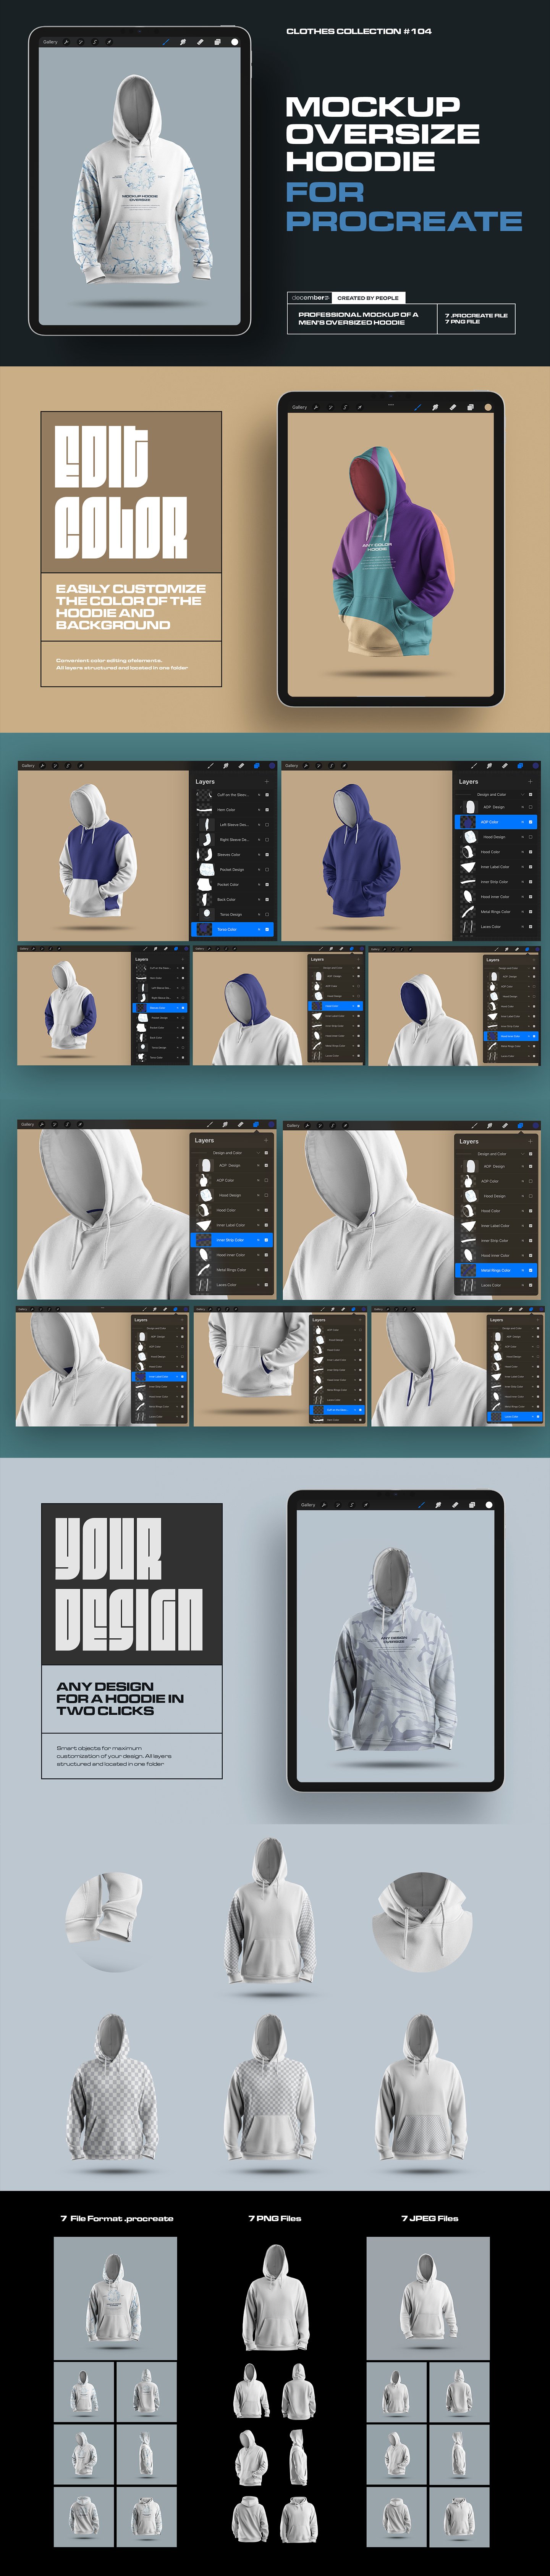The height and width of the screenshot is (2576, 550).
Task: Open large .procreate file preview thumbnail
Action: coord(115,2298)
